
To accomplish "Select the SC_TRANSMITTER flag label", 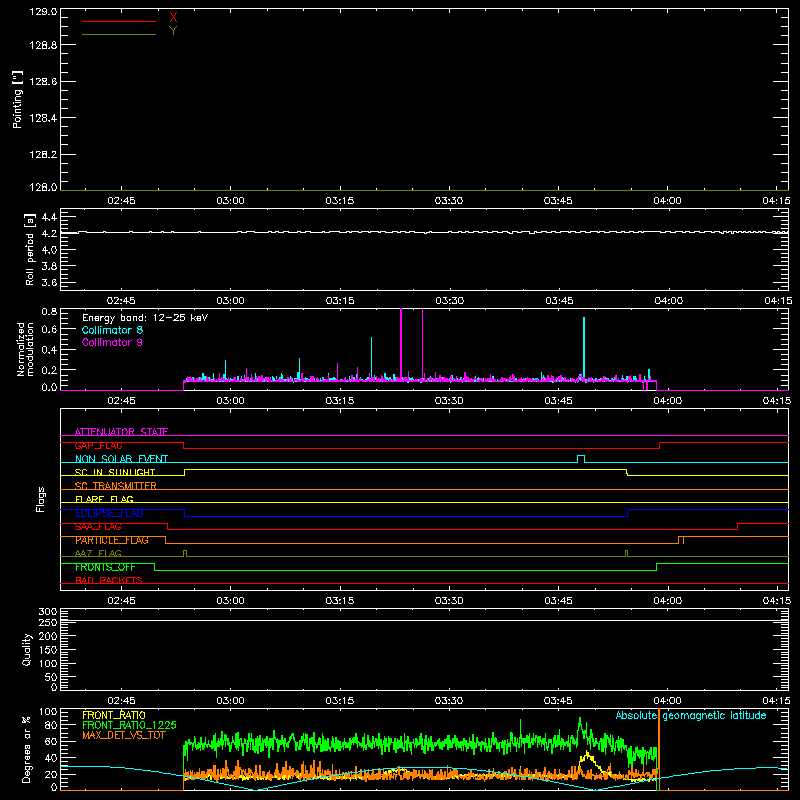I will (x=116, y=486).
